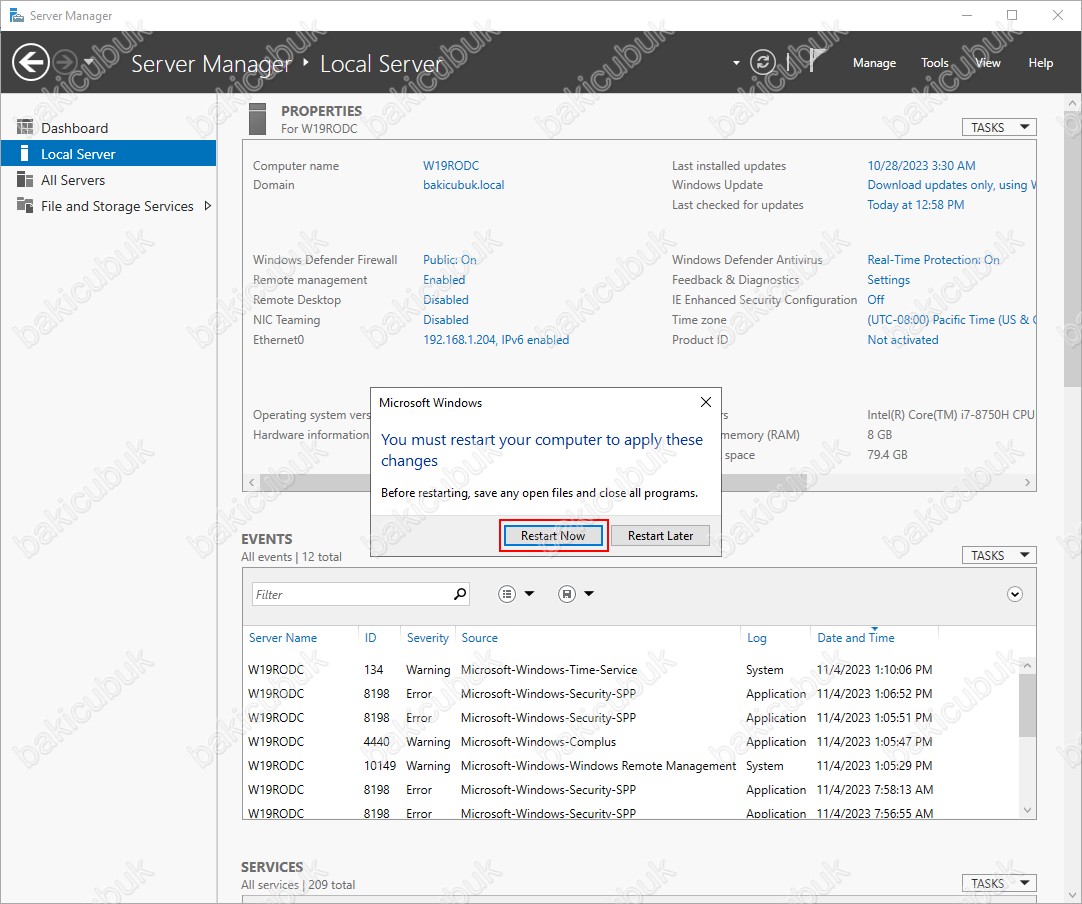Select the Microsoft-Windows-Time-Service event row
This screenshot has width=1082, height=904.
click(631, 669)
